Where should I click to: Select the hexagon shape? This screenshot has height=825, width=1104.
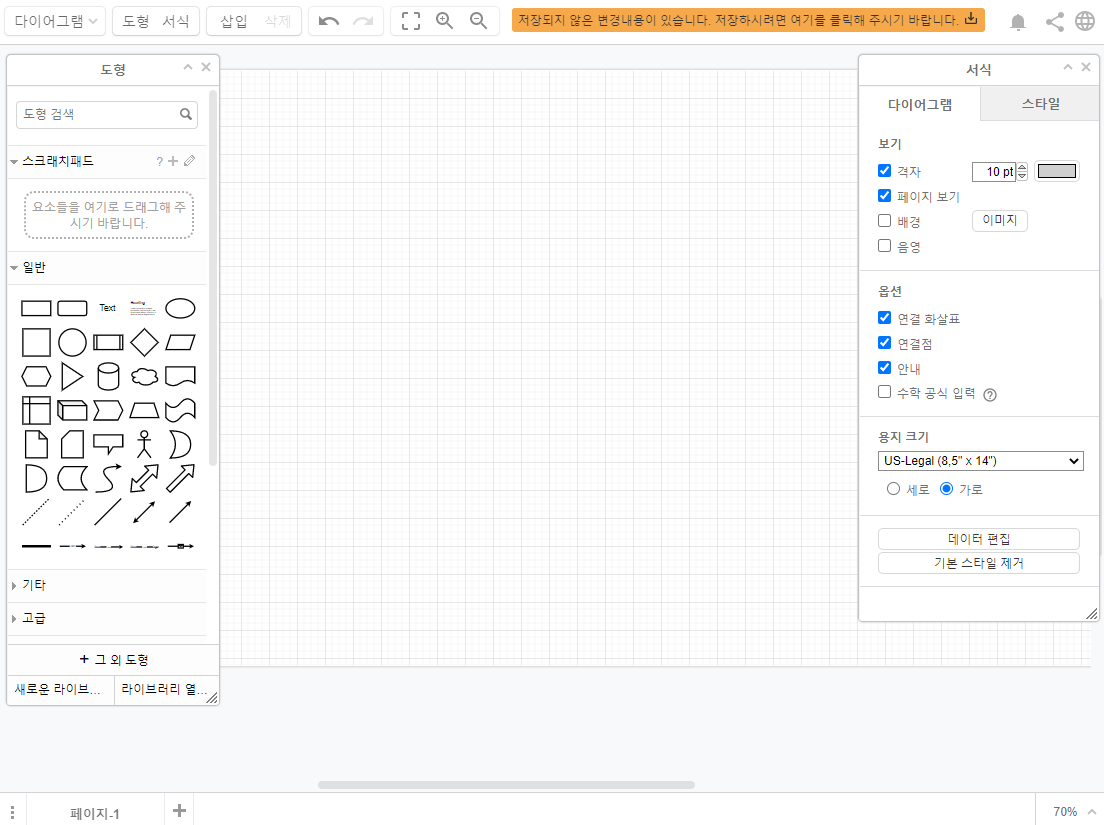(36, 377)
